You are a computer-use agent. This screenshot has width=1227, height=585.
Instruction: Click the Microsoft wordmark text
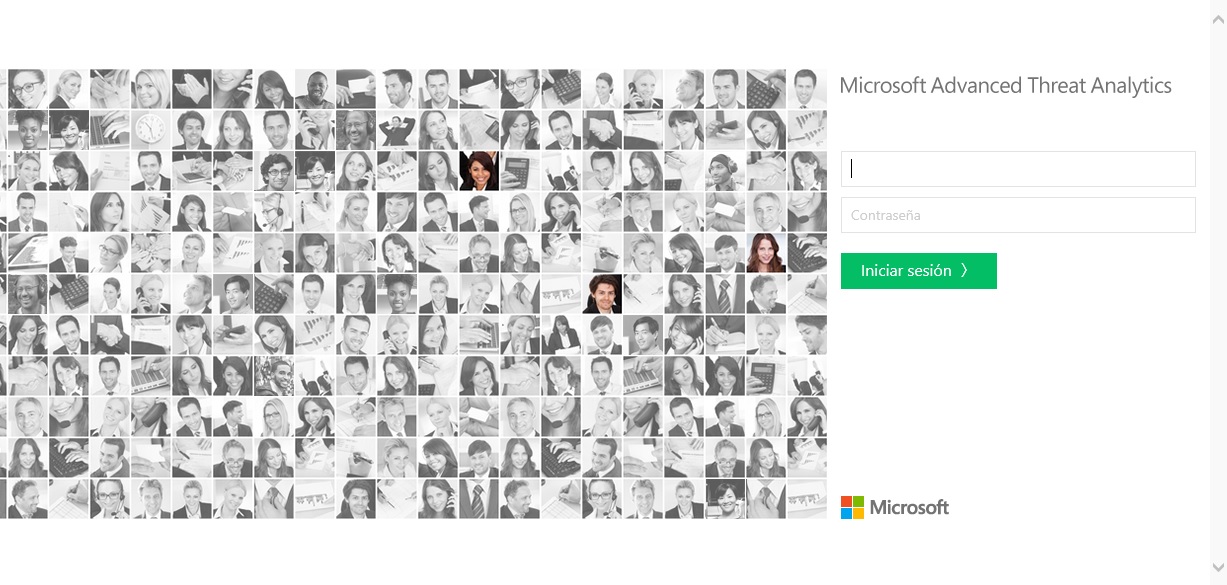pyautogui.click(x=909, y=507)
